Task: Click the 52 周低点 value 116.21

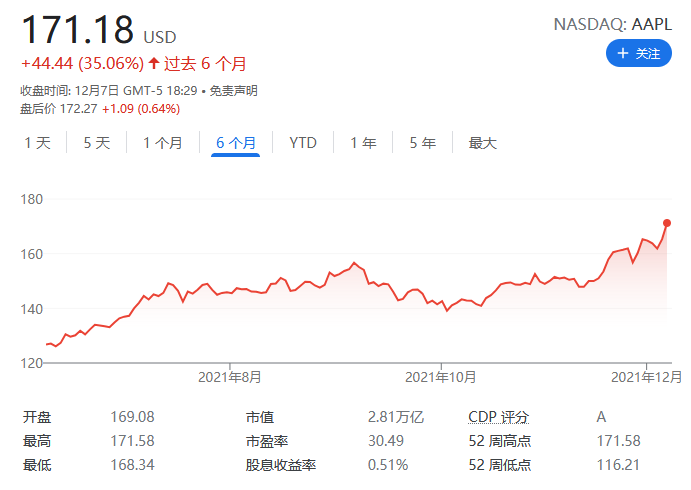Action: (x=618, y=465)
